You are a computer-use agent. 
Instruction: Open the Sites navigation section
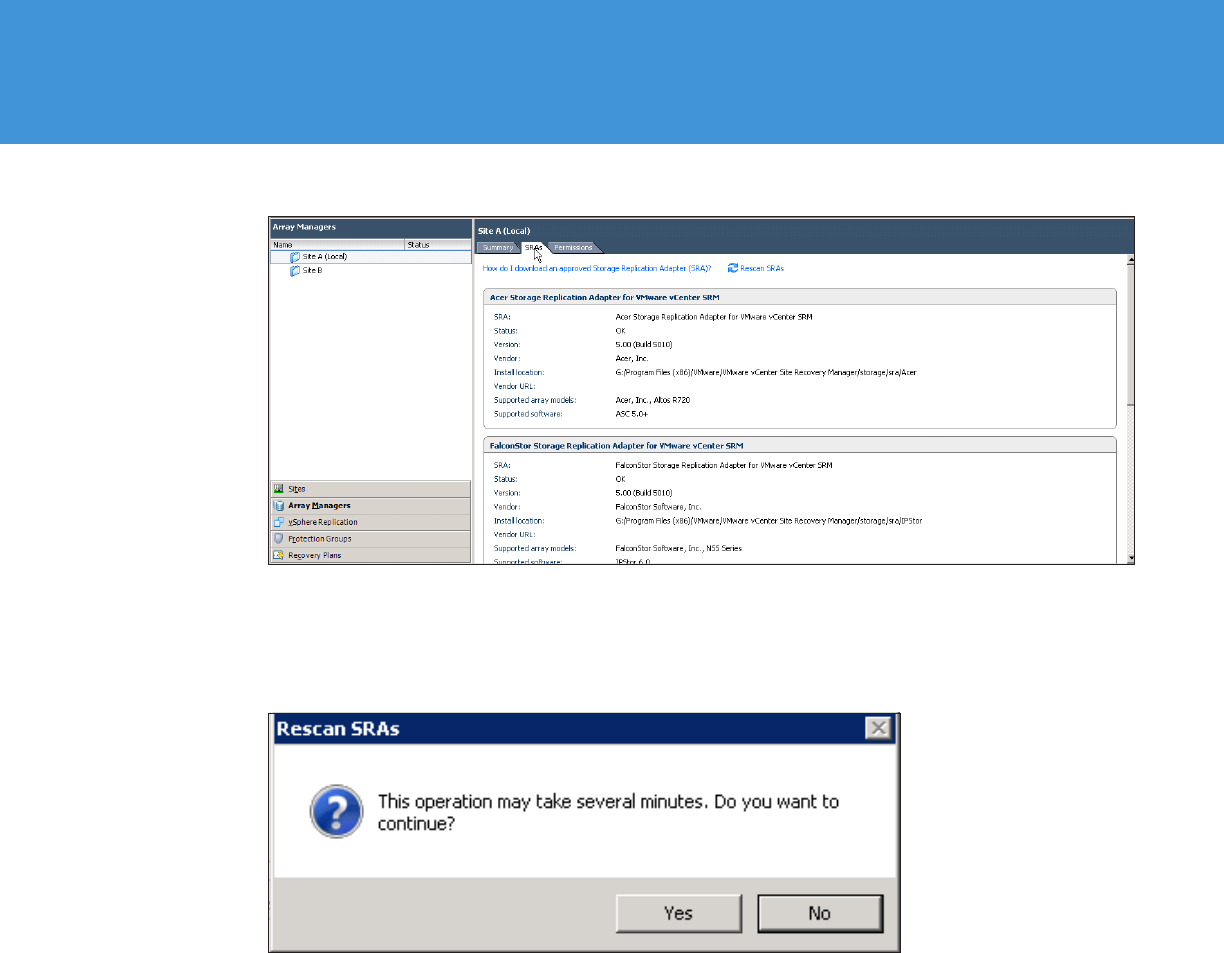[370, 488]
